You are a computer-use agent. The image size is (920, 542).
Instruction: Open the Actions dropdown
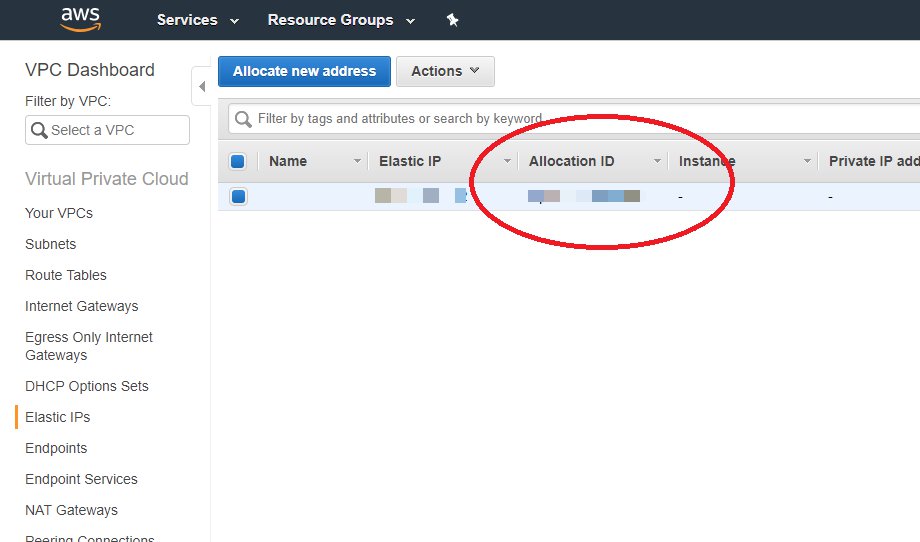click(445, 72)
